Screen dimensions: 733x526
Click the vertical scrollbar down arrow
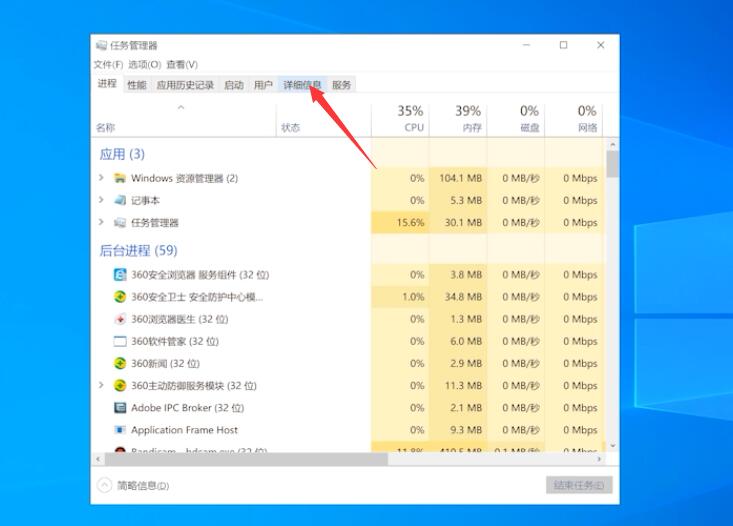coord(612,446)
